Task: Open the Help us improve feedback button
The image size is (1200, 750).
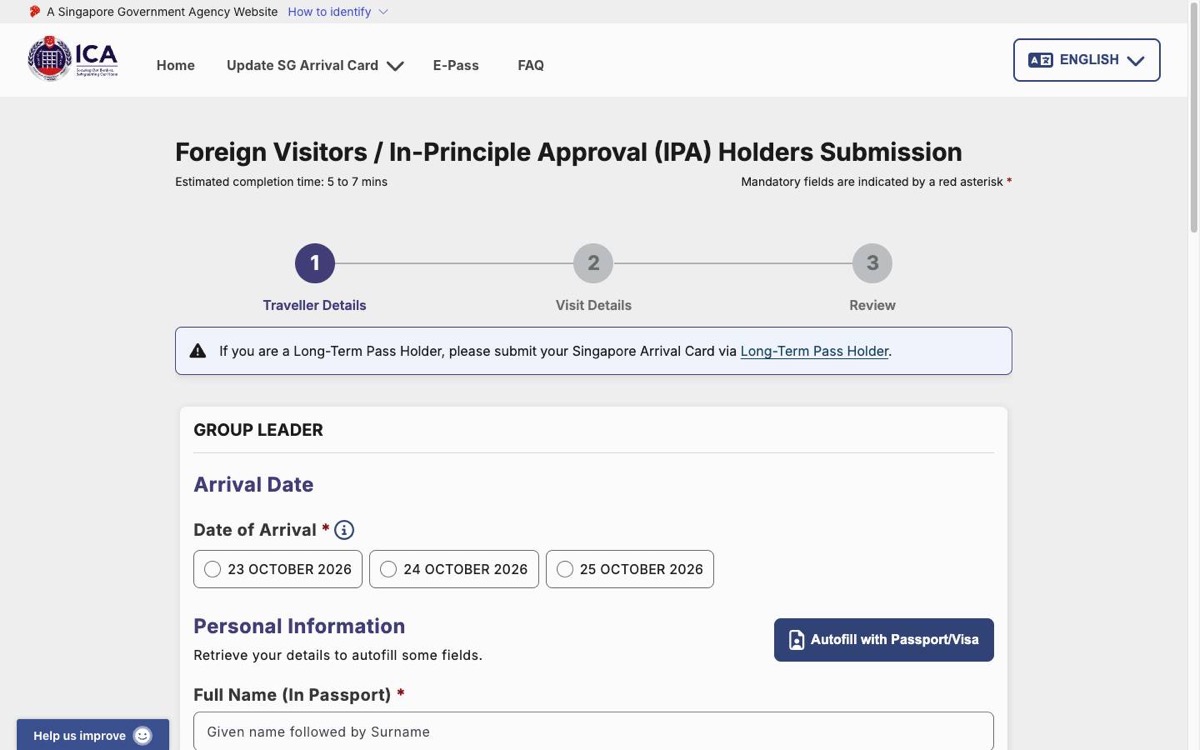Action: pyautogui.click(x=93, y=735)
